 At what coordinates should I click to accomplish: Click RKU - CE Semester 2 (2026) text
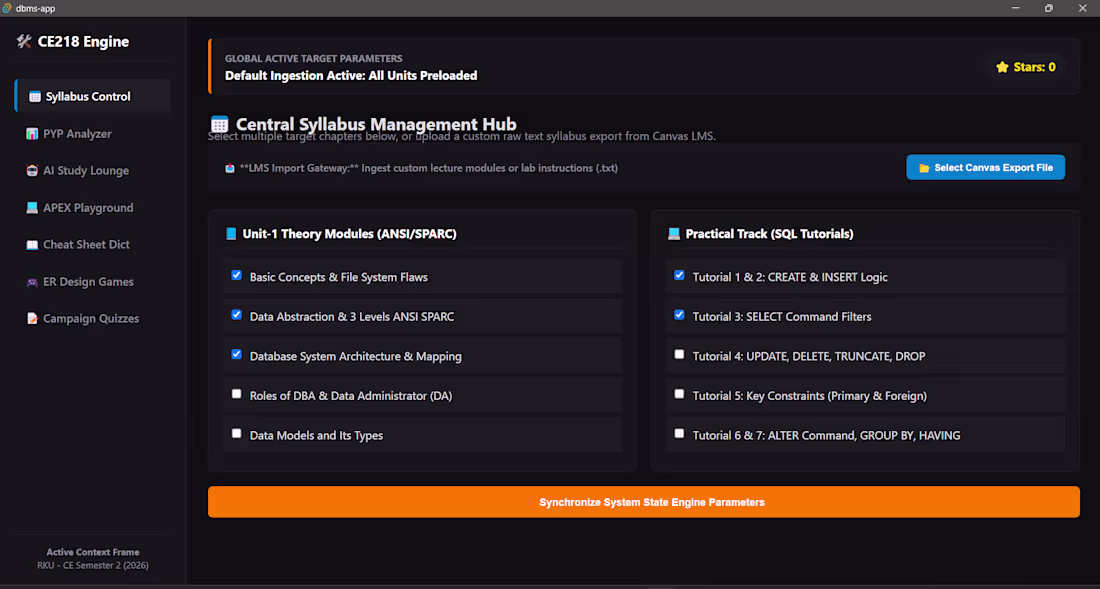coord(93,565)
